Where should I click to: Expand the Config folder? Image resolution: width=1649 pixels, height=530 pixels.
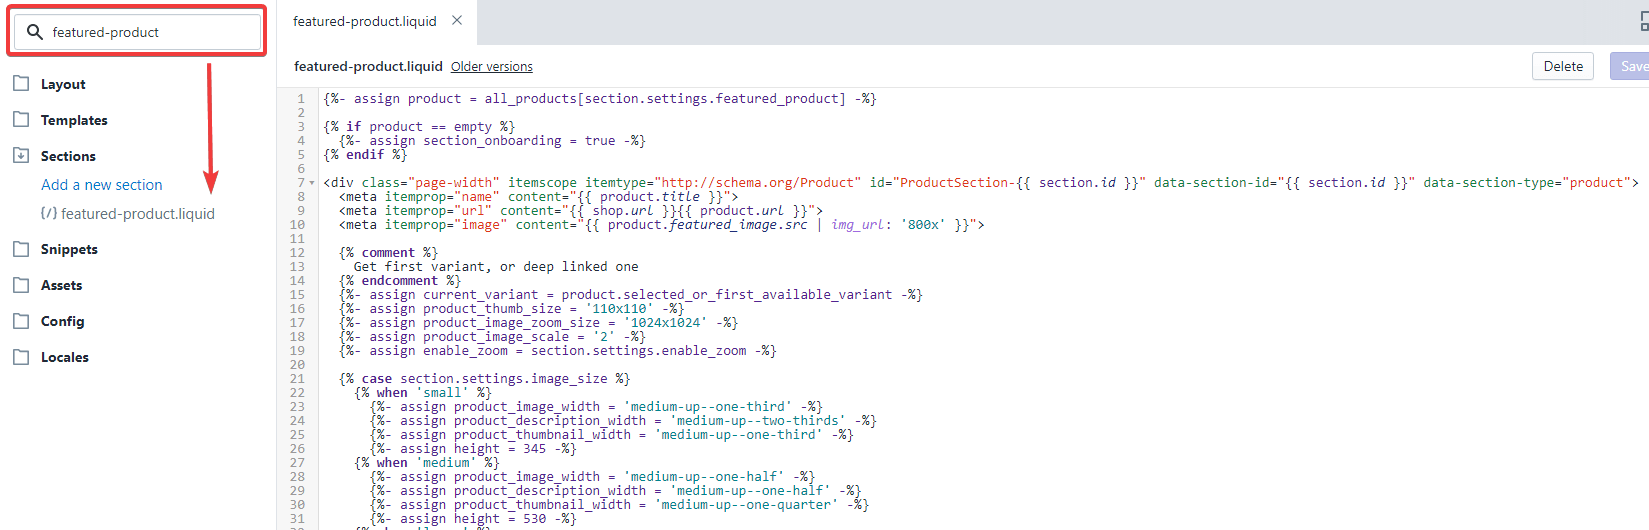62,322
